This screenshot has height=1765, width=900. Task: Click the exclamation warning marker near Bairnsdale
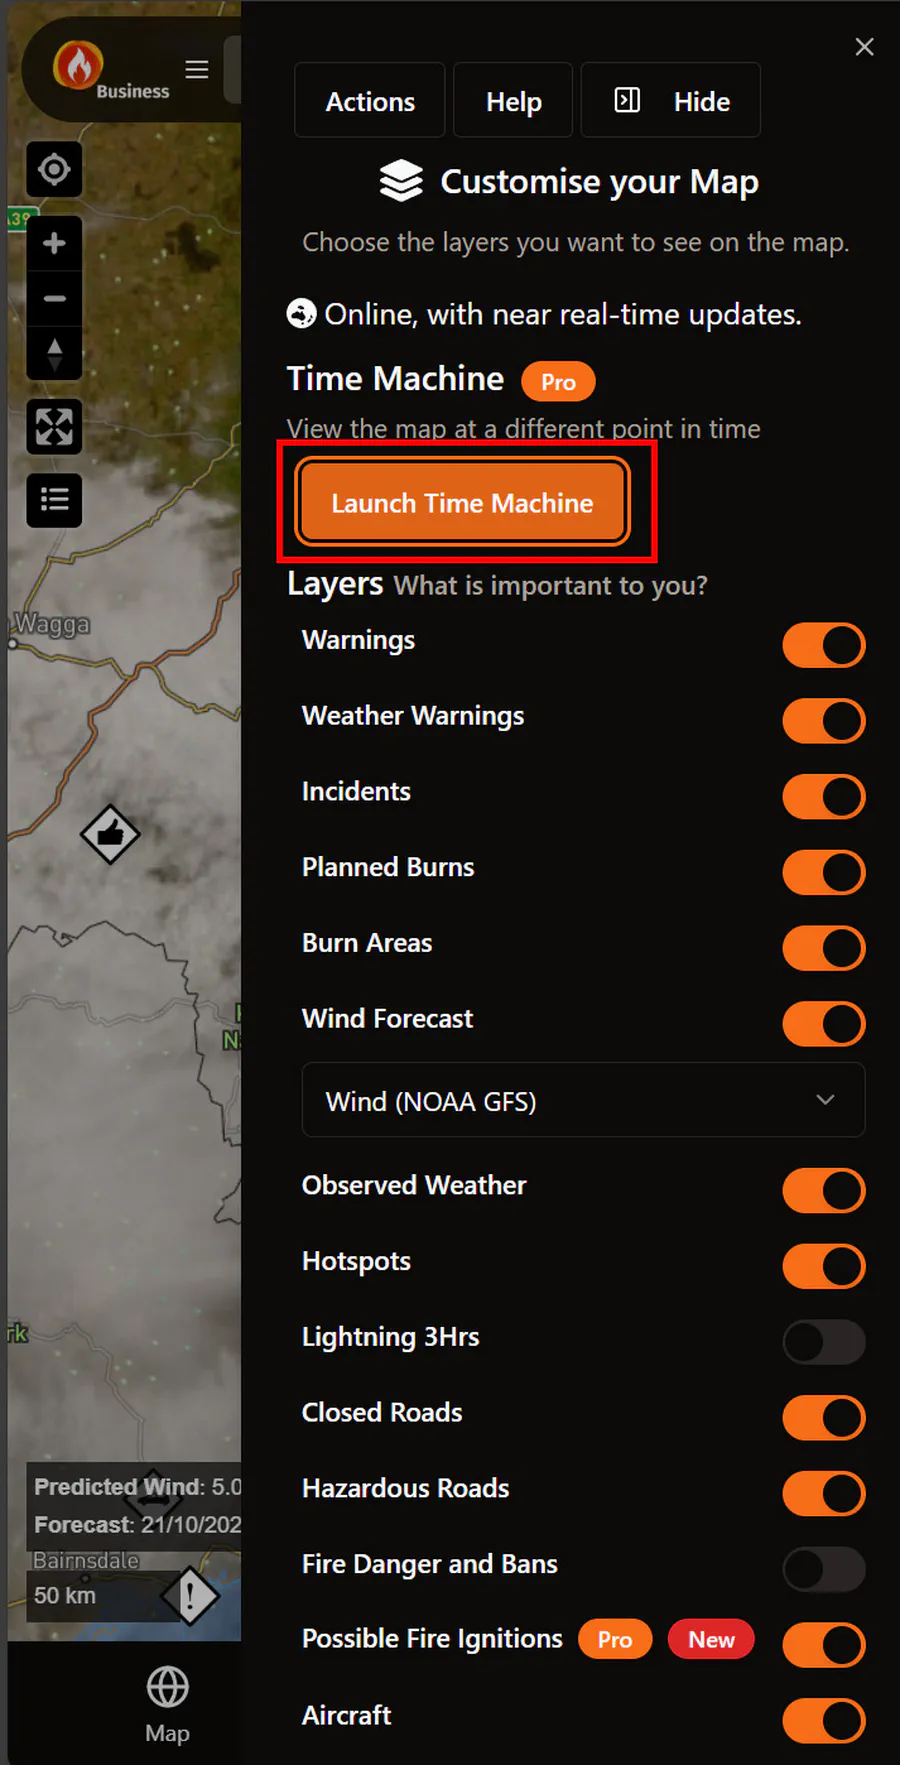pyautogui.click(x=190, y=1595)
